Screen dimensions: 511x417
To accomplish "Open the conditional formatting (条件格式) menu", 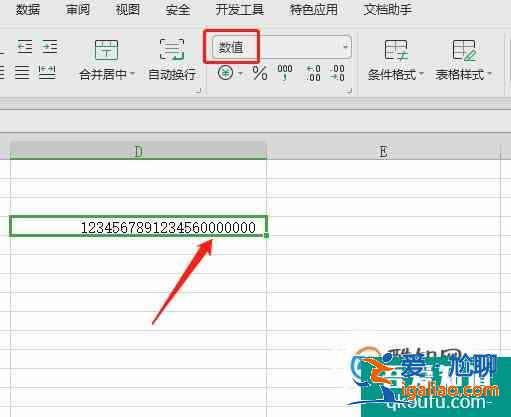I will tap(395, 60).
